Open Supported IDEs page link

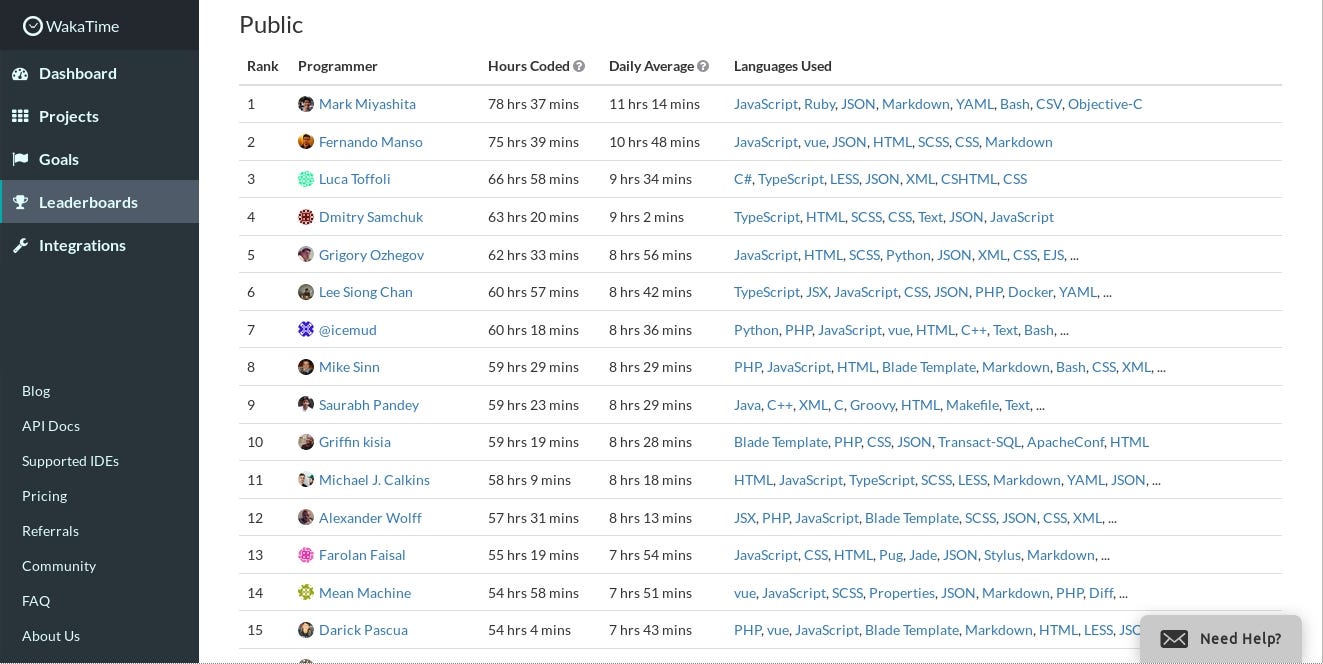[x=70, y=461]
